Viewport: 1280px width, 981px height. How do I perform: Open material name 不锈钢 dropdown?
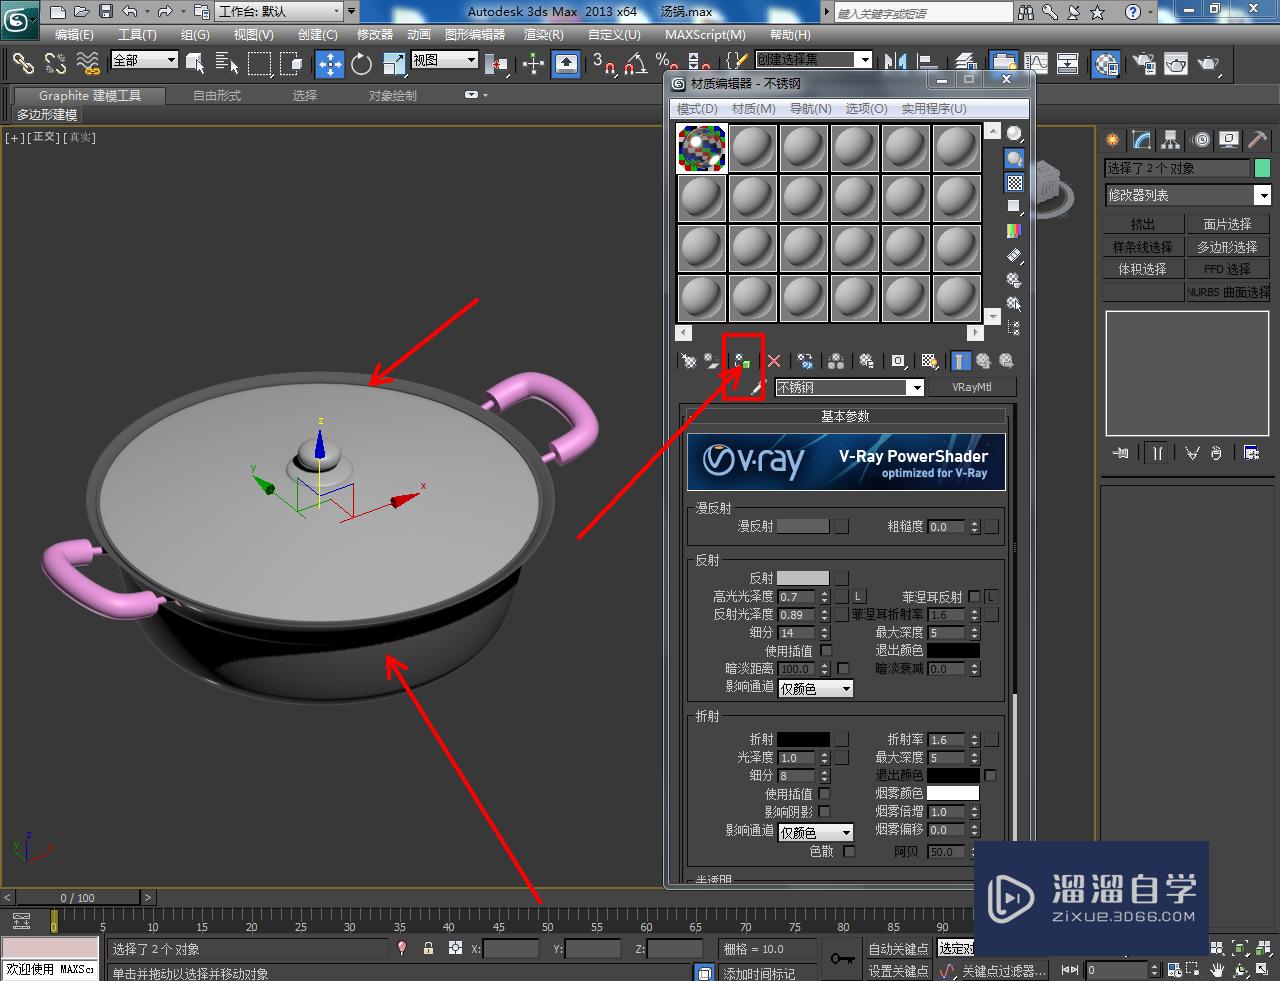click(x=915, y=388)
